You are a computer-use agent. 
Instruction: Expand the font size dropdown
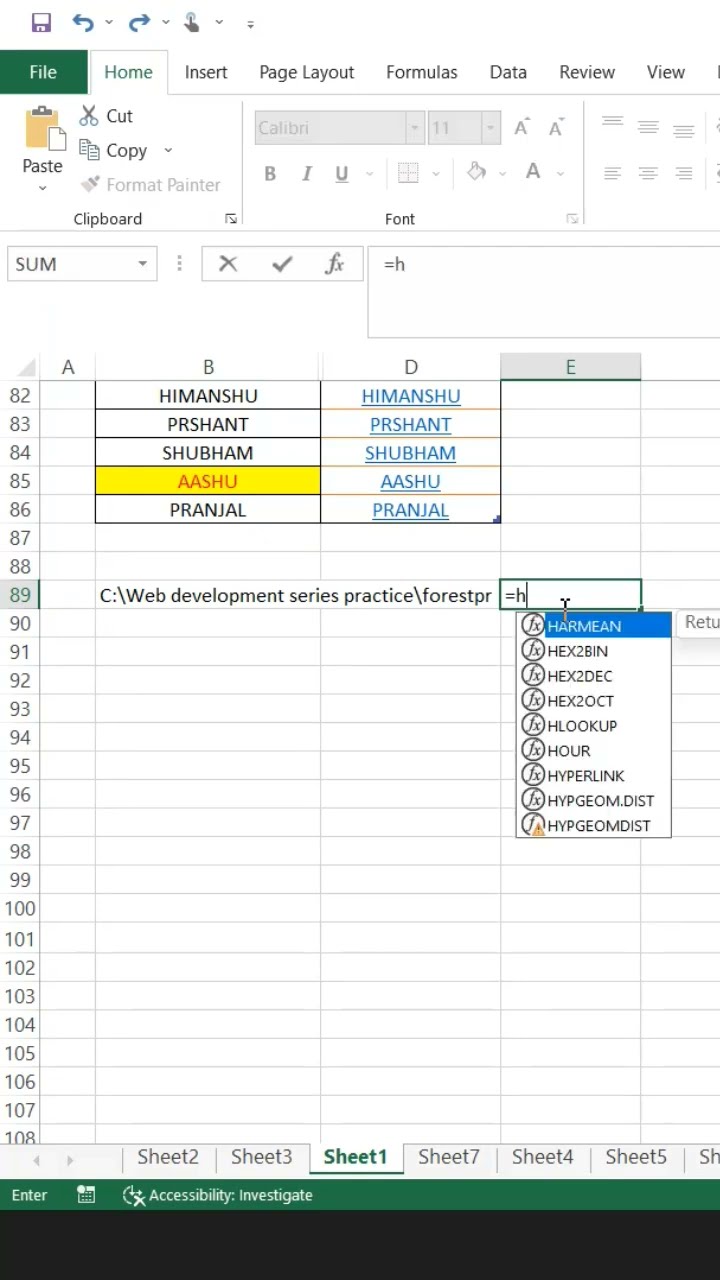pyautogui.click(x=490, y=128)
